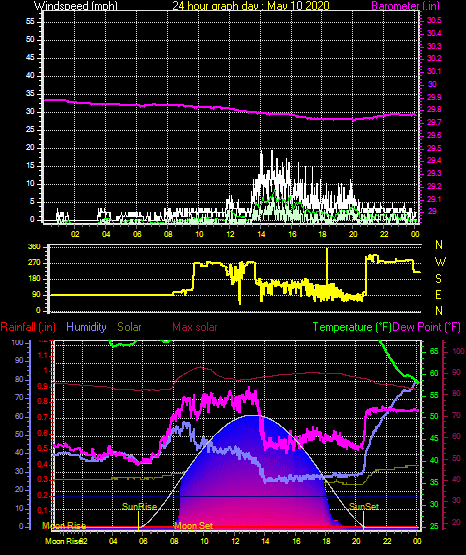Select the Humidity legend label

[86, 327]
